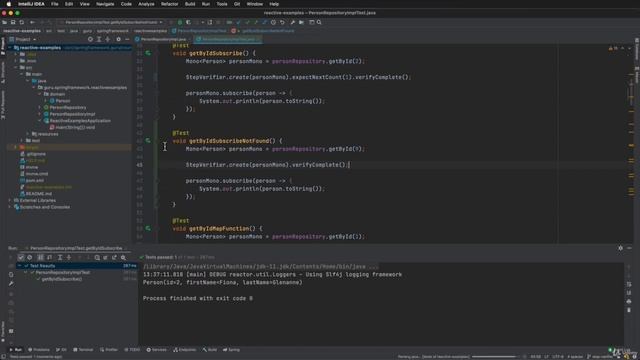This screenshot has width=640, height=360.
Task: Run getByIdMapFunction test via gutter icon
Action: coord(148,229)
